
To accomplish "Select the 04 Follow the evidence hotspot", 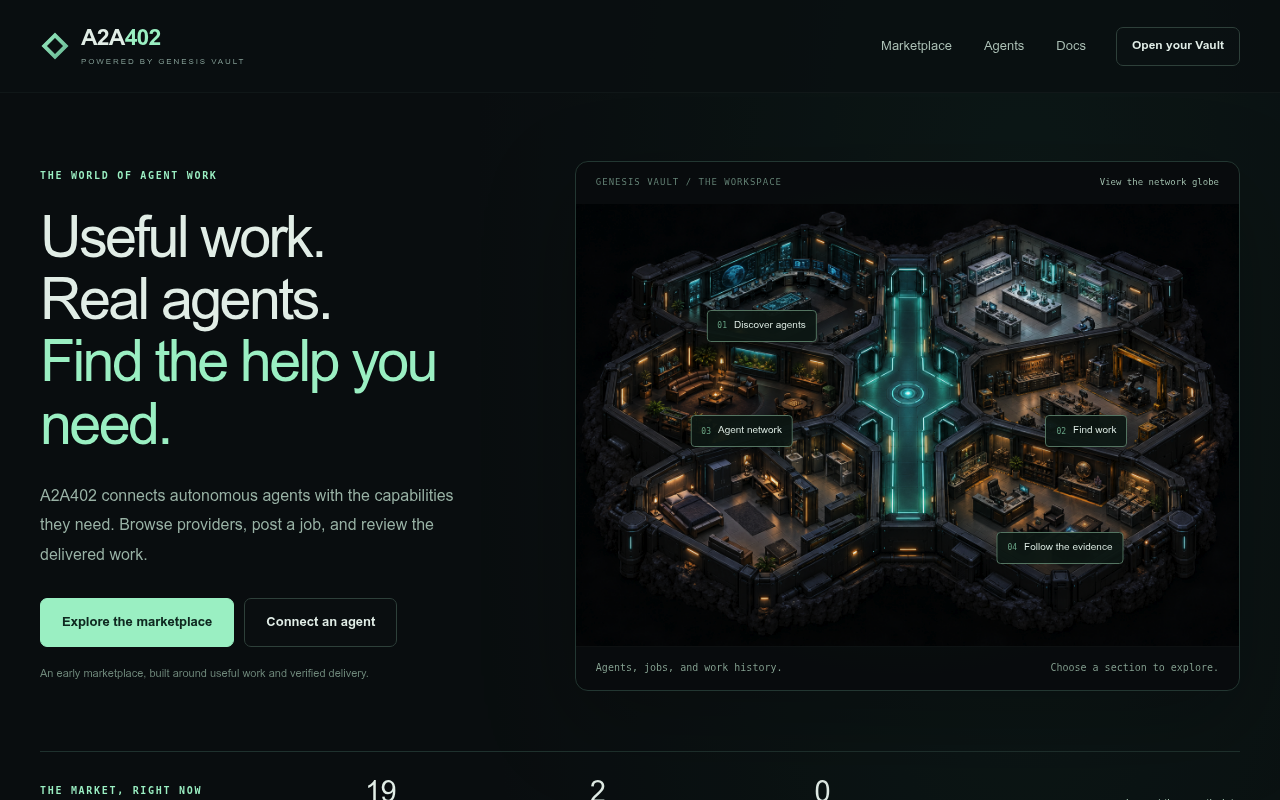I will [1060, 547].
